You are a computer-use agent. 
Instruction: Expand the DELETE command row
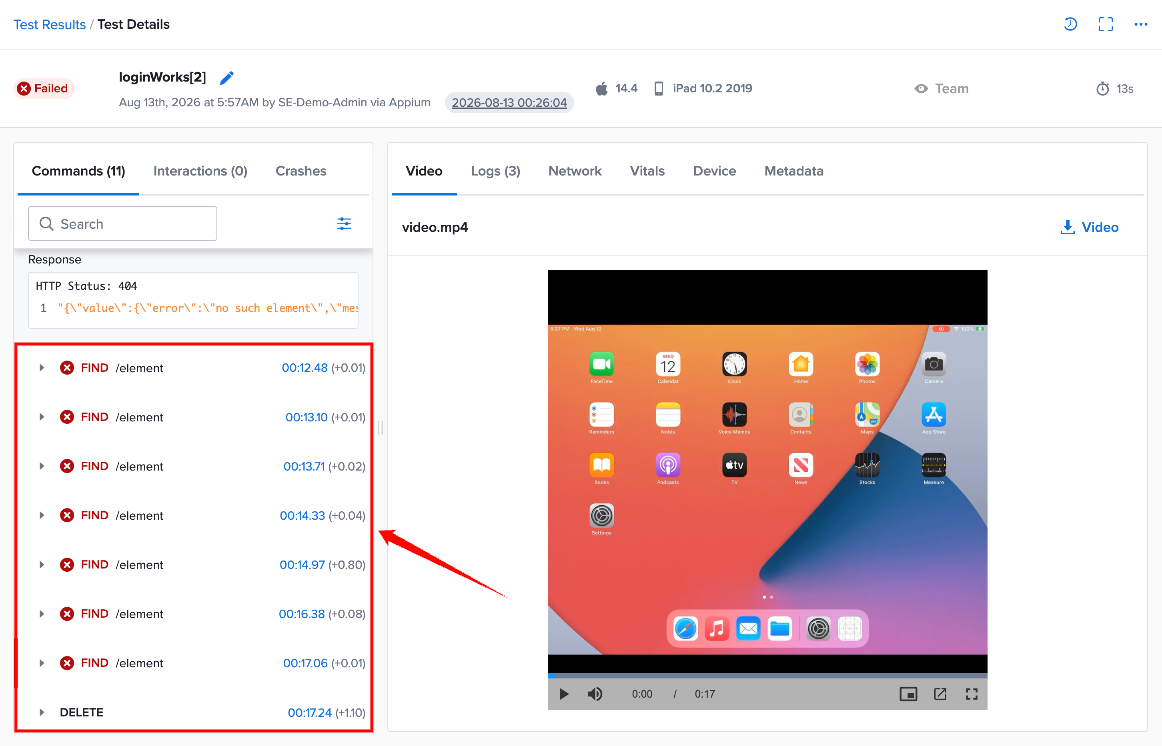(x=42, y=712)
